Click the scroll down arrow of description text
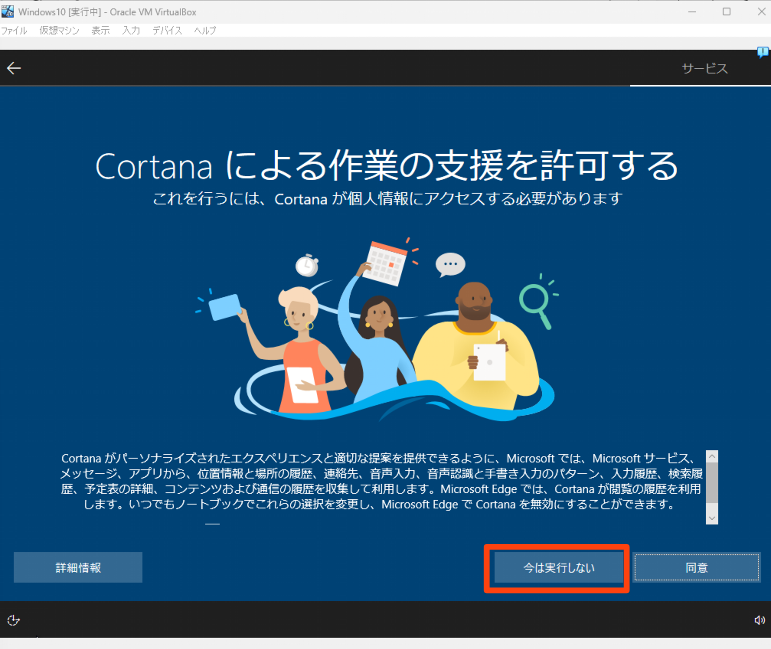The width and height of the screenshot is (771, 649). (712, 518)
